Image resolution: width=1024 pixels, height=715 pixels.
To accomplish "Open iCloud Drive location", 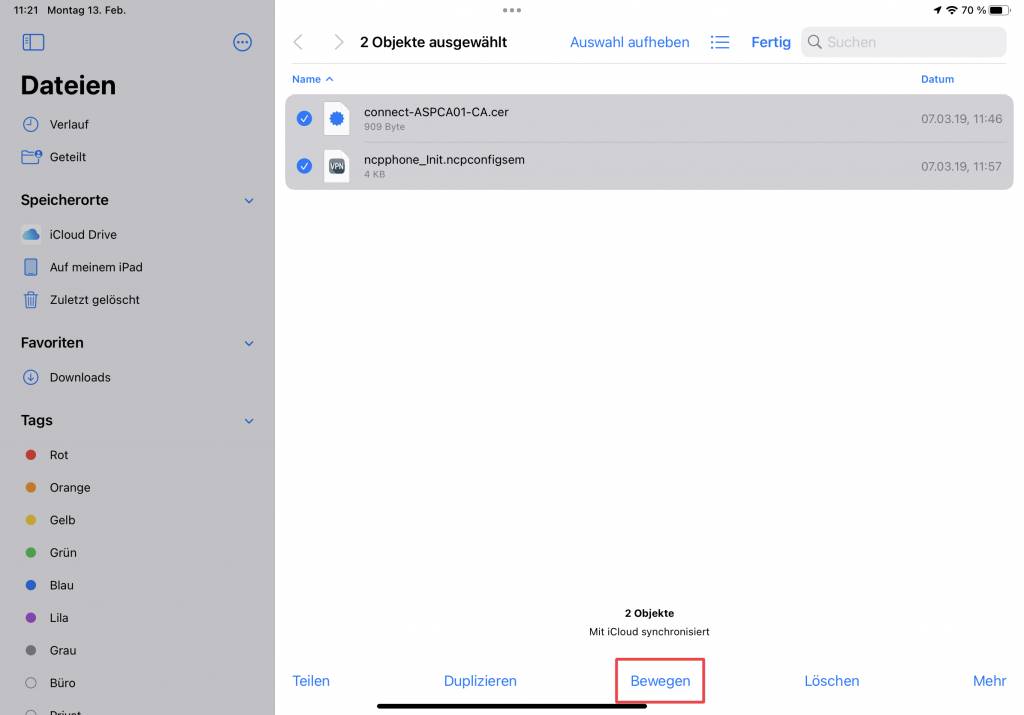I will pos(82,235).
